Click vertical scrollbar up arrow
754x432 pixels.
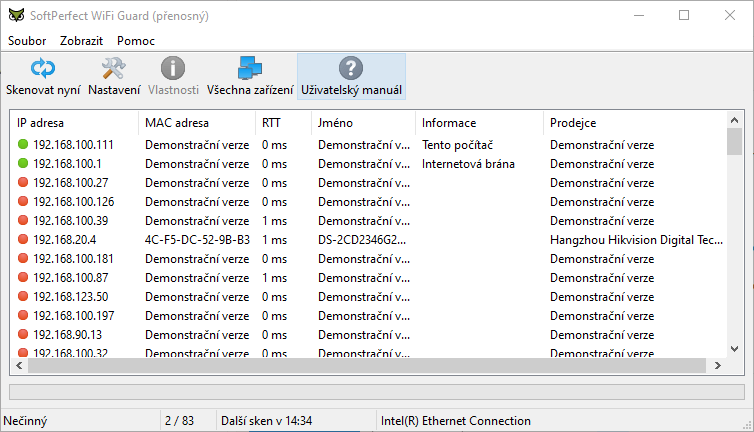point(734,120)
